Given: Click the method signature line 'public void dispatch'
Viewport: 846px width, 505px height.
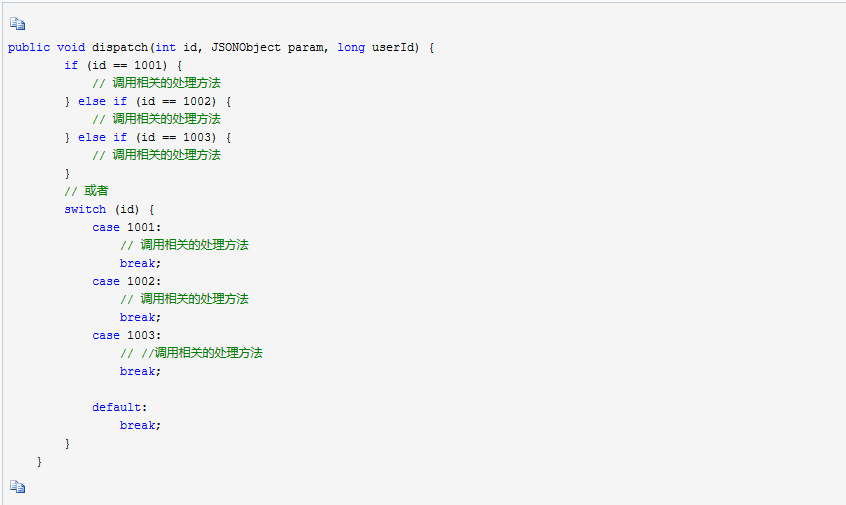Looking at the screenshot, I should [221, 47].
